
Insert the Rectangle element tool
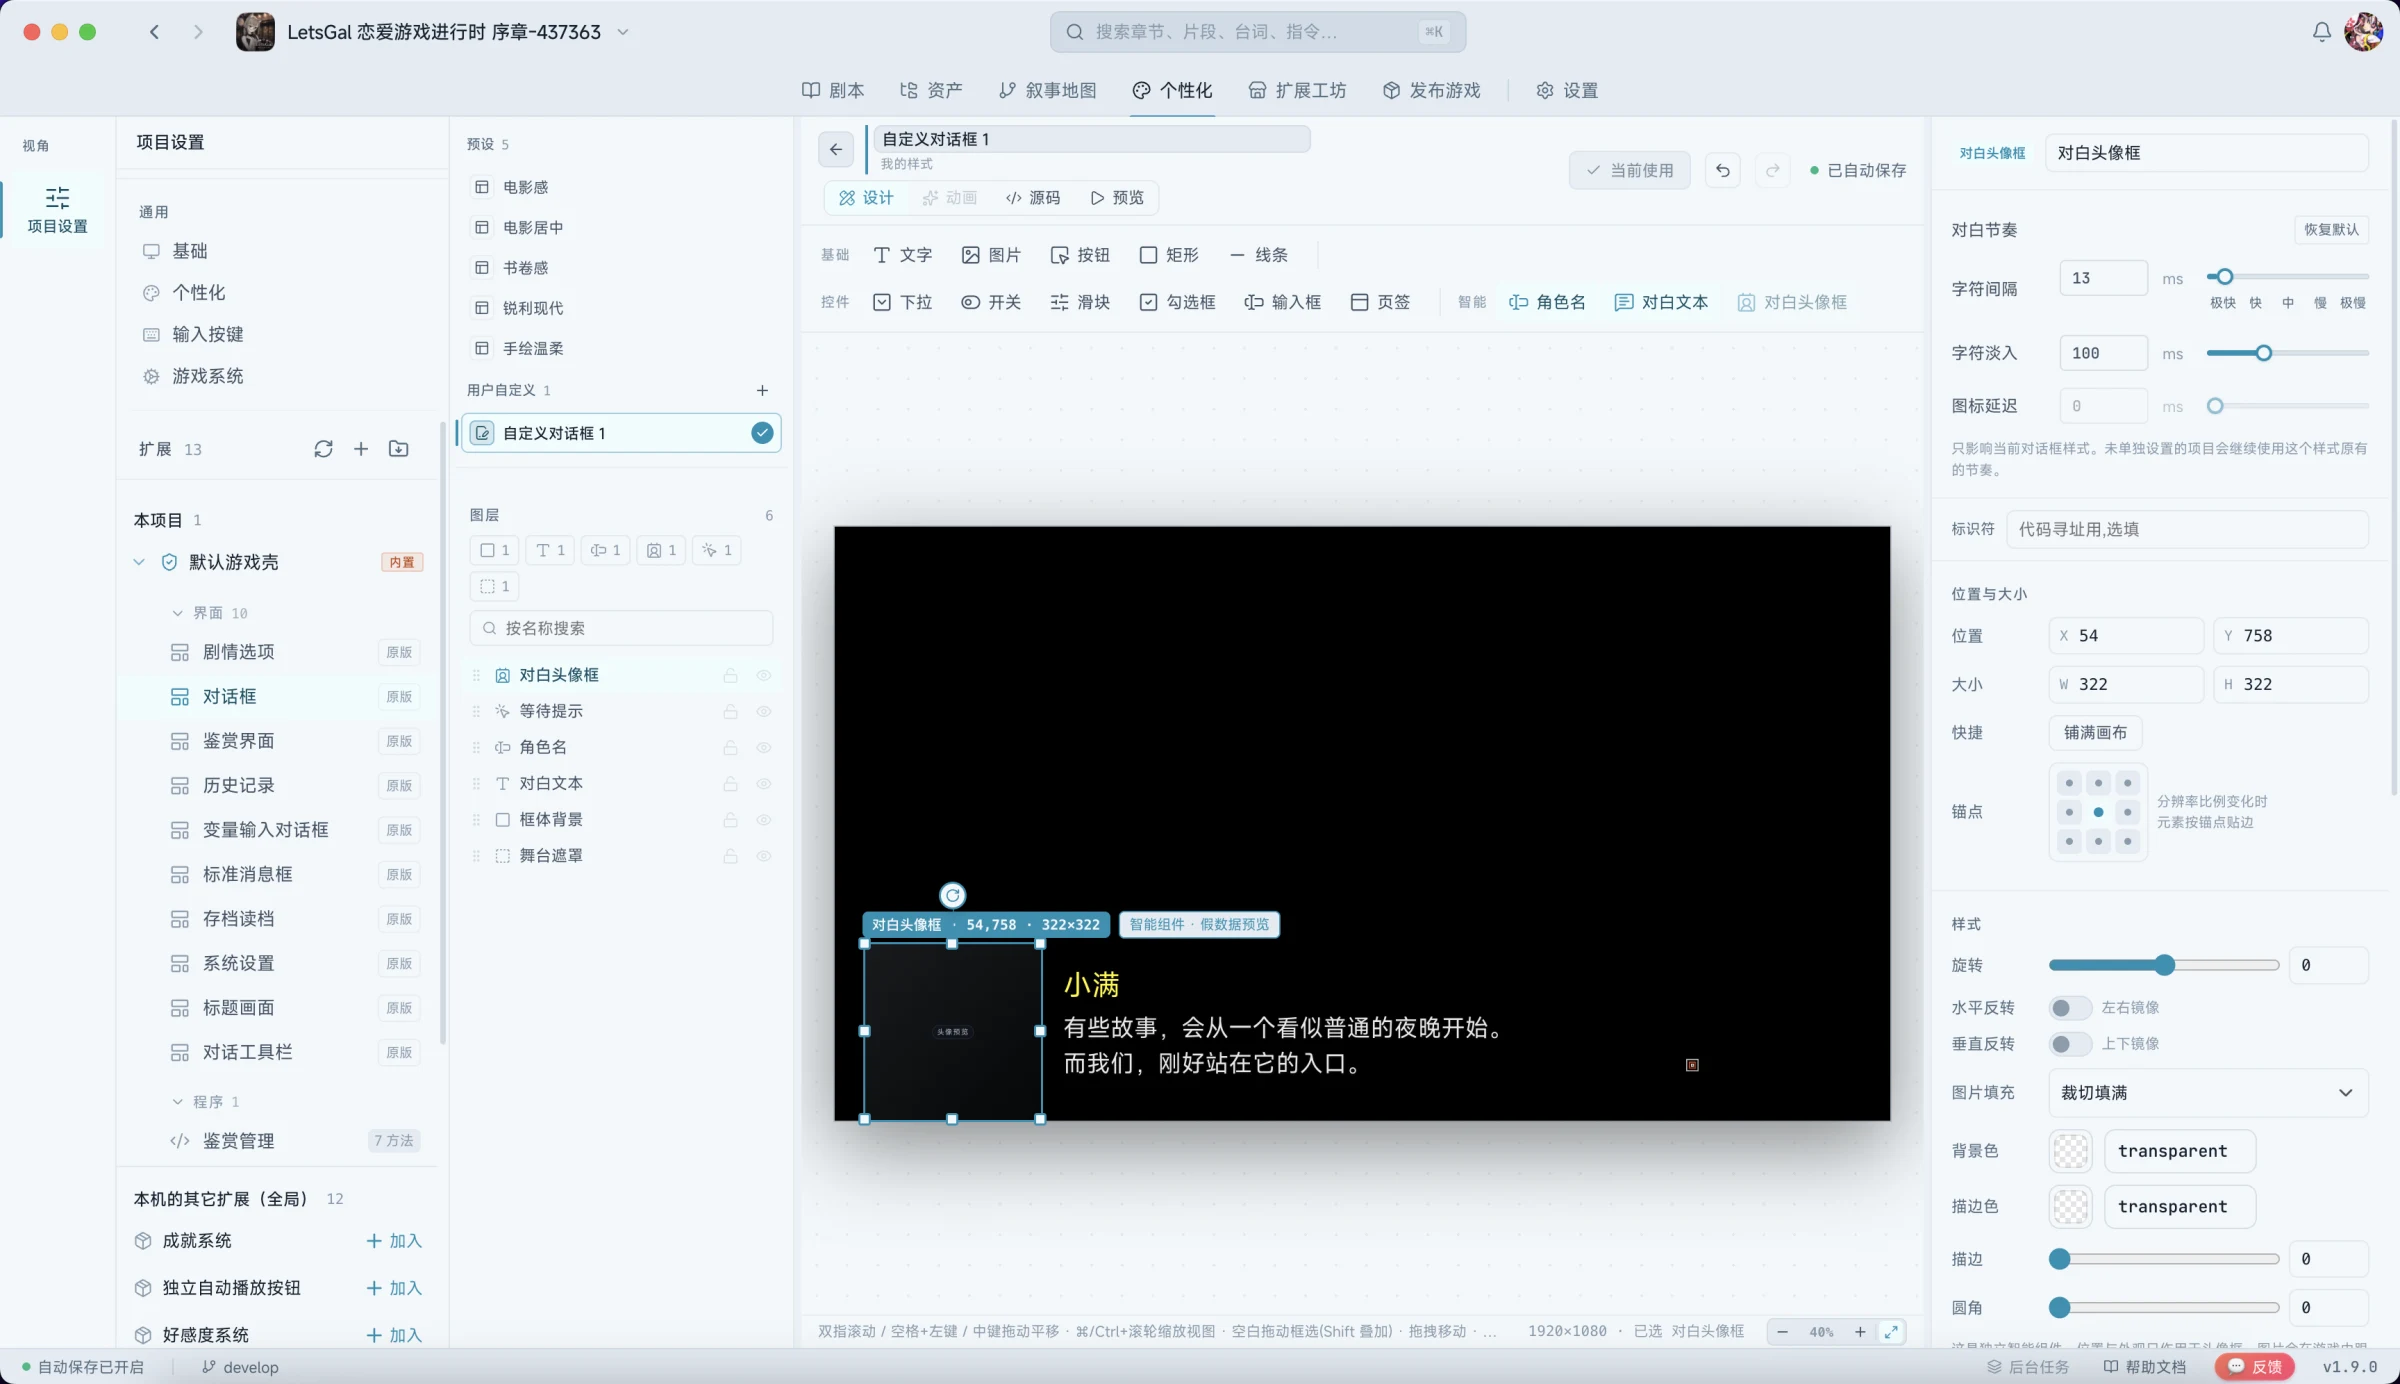click(1169, 255)
